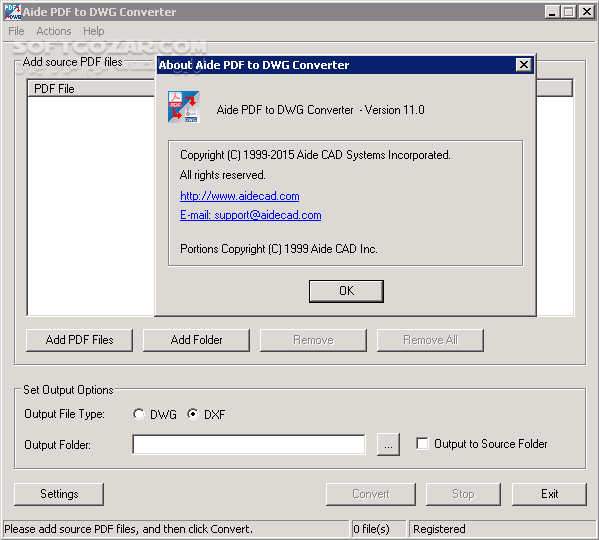Click the support@aidecad.com e-mail link
599x540 pixels.
(x=251, y=215)
